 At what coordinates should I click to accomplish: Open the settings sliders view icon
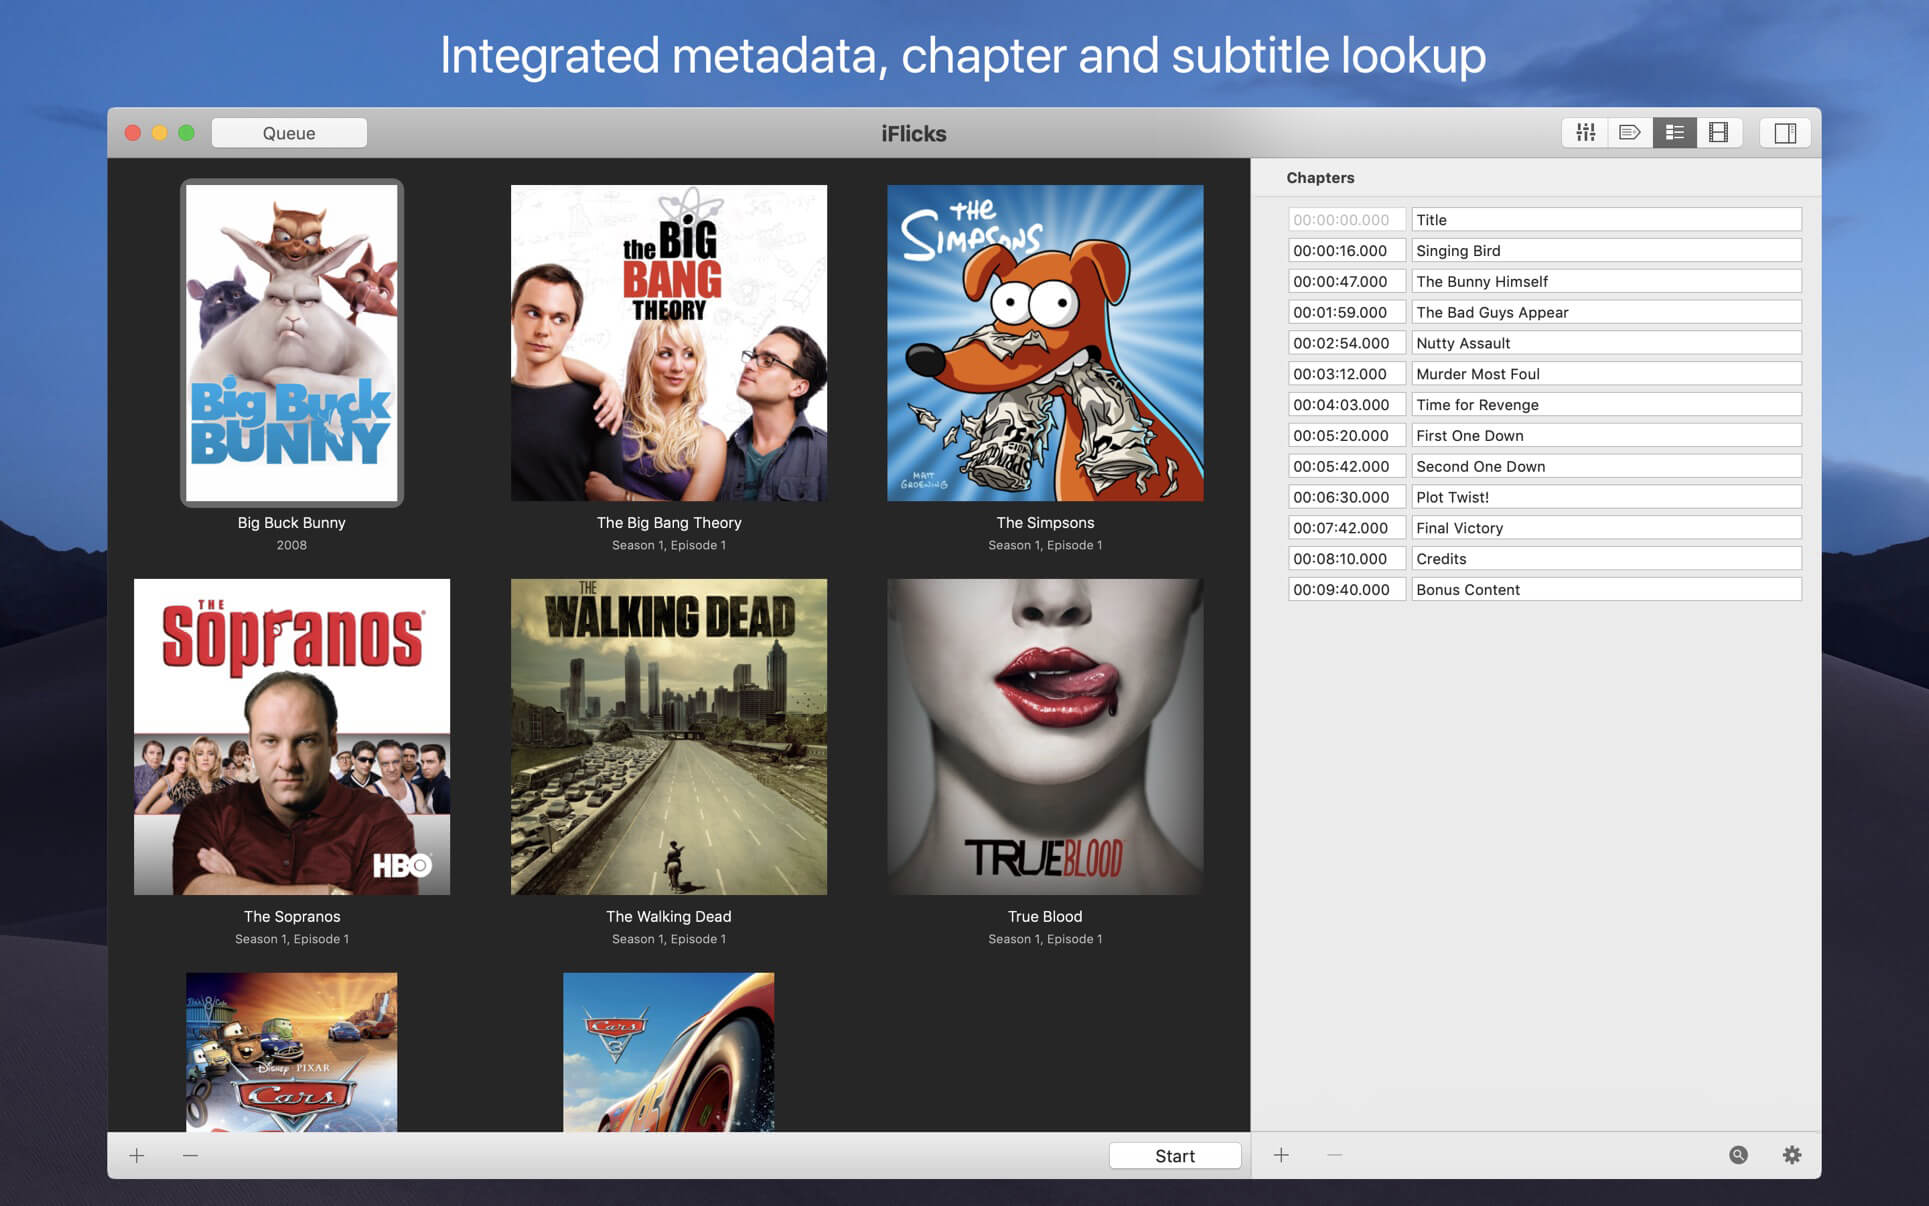tap(1585, 133)
